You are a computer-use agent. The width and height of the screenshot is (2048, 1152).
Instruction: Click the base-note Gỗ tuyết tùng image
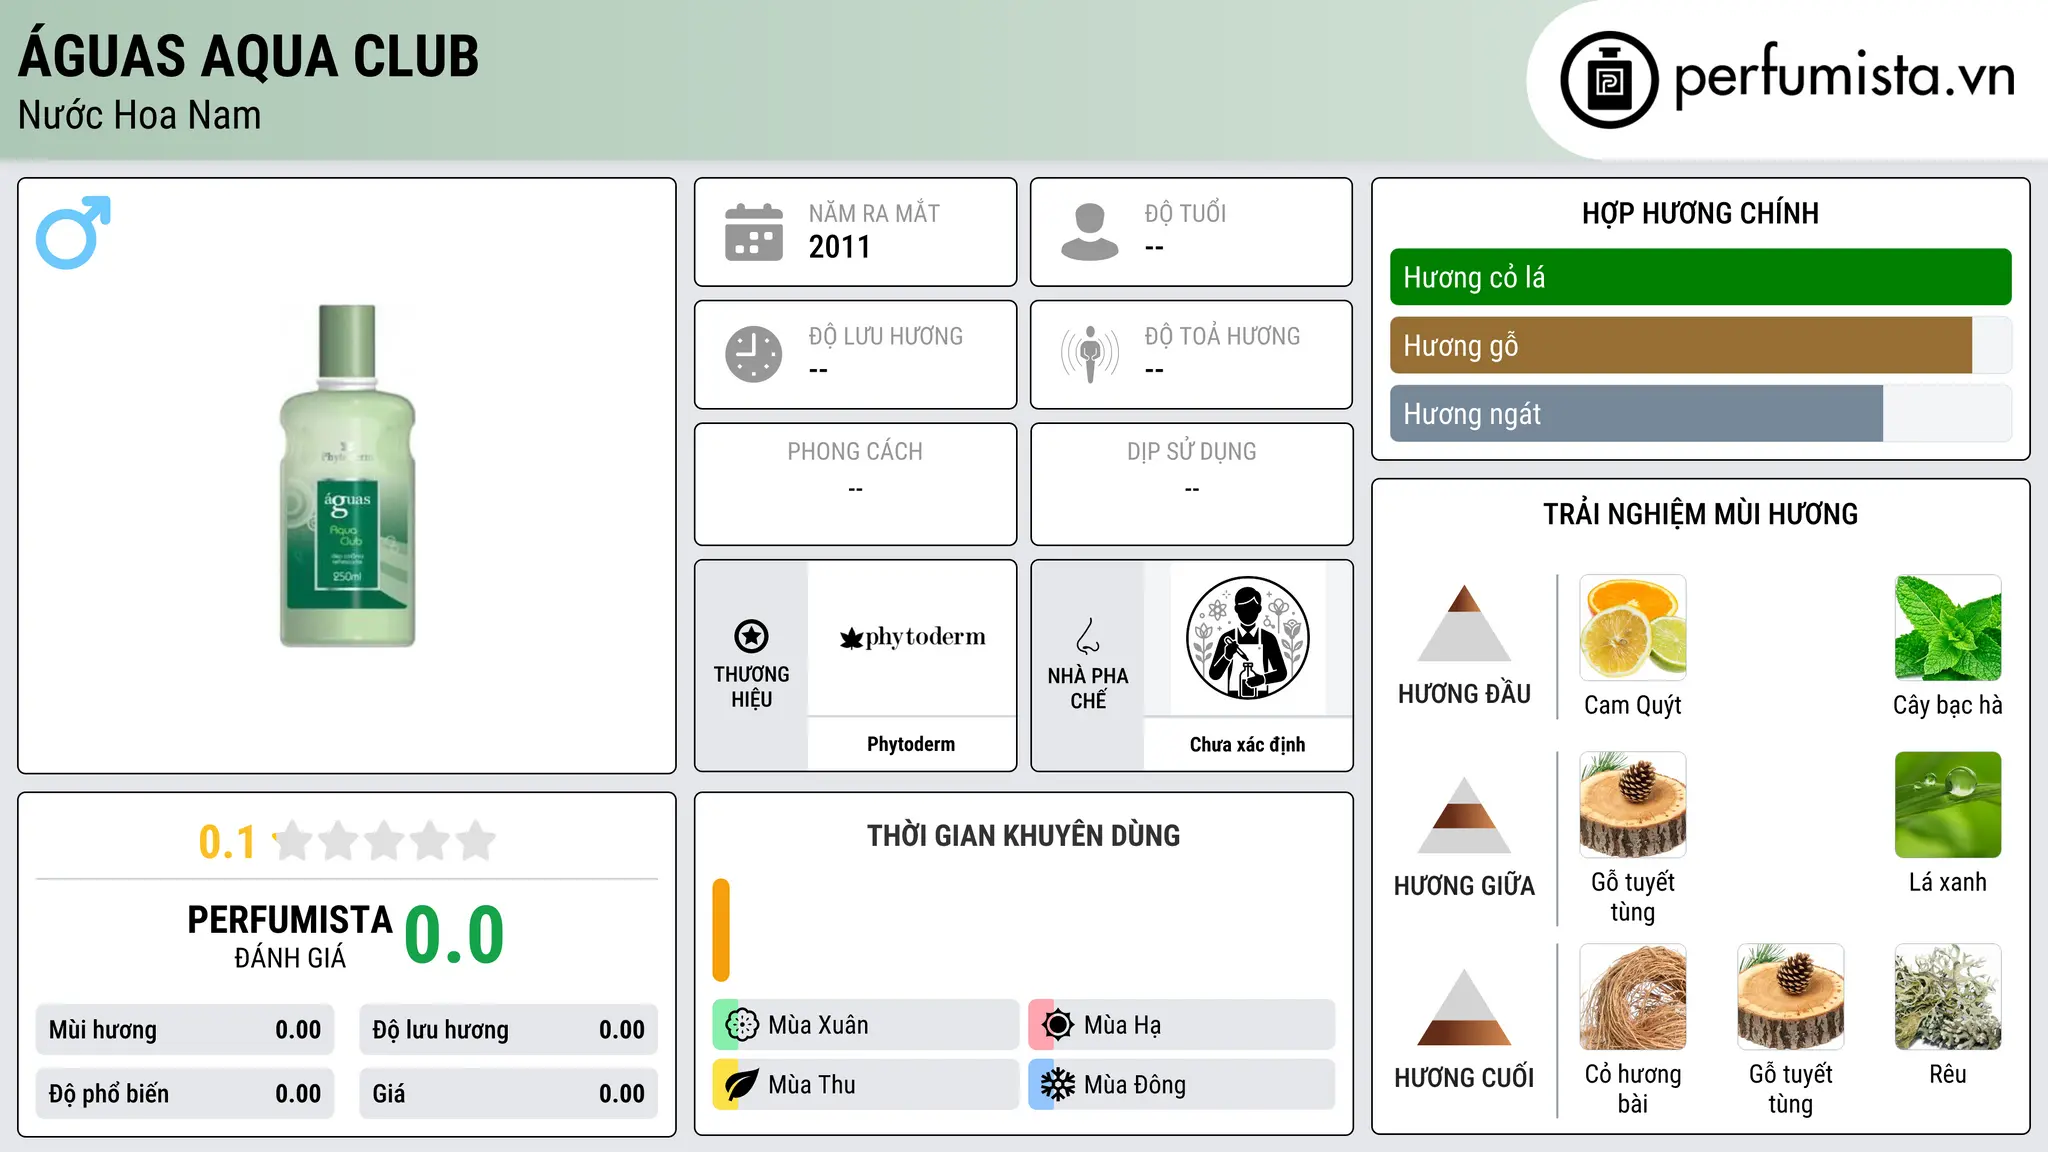[x=1791, y=996]
